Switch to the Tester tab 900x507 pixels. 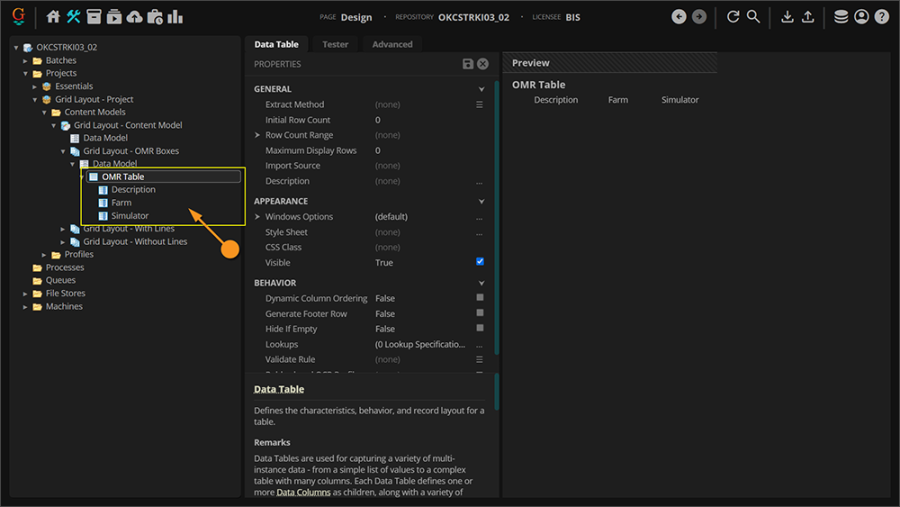point(335,44)
